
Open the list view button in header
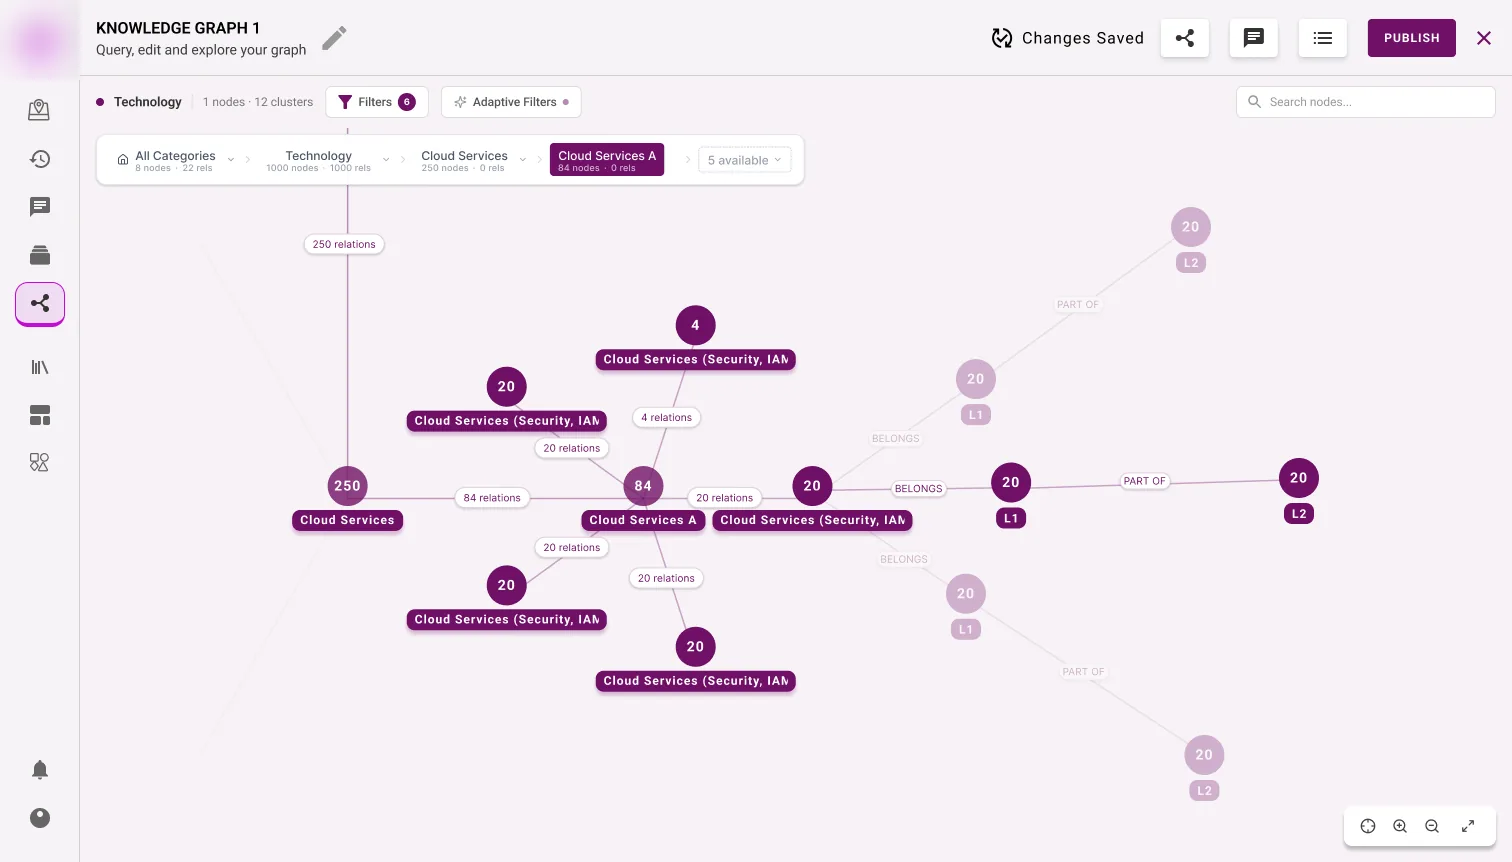[1323, 38]
